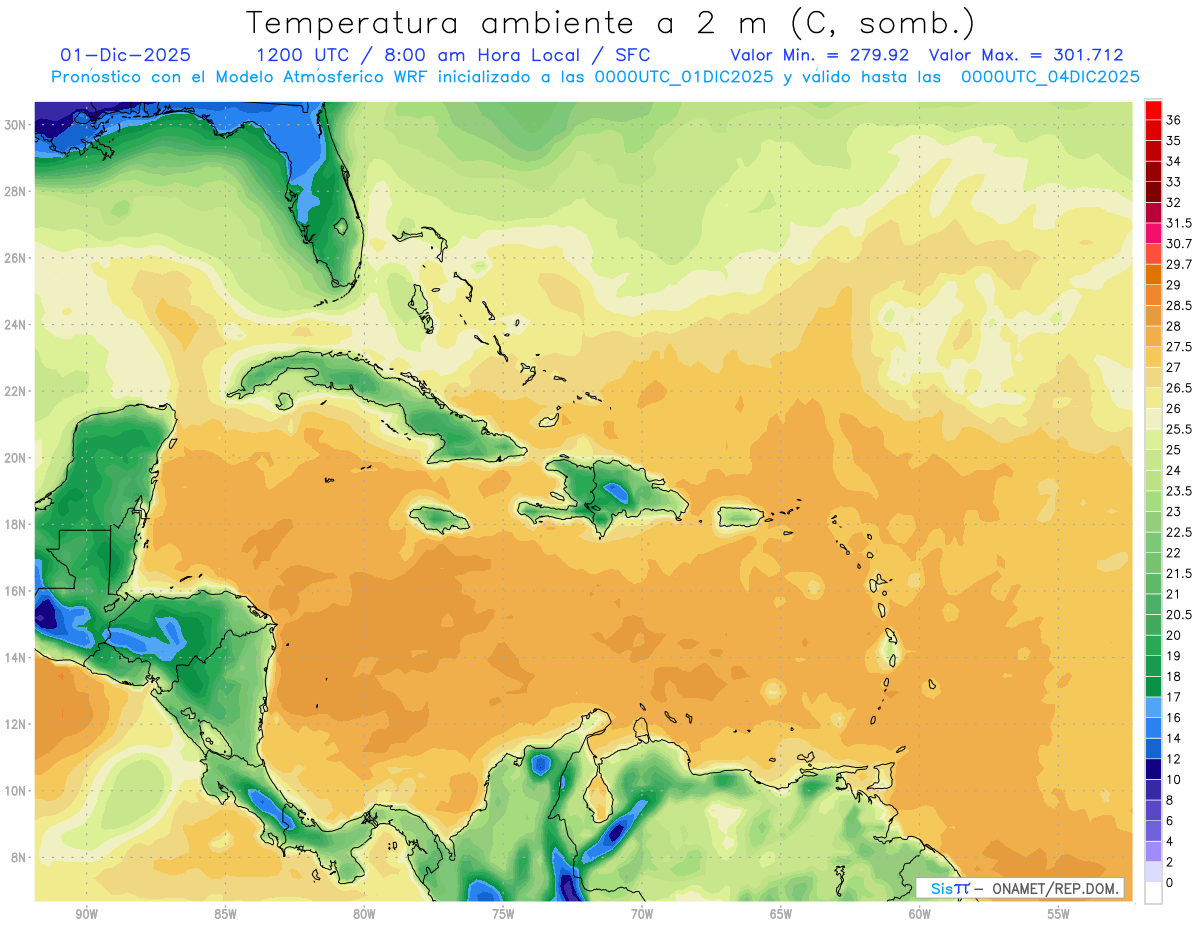Click the '0' legend value
The image size is (1200, 927).
coord(1170,882)
